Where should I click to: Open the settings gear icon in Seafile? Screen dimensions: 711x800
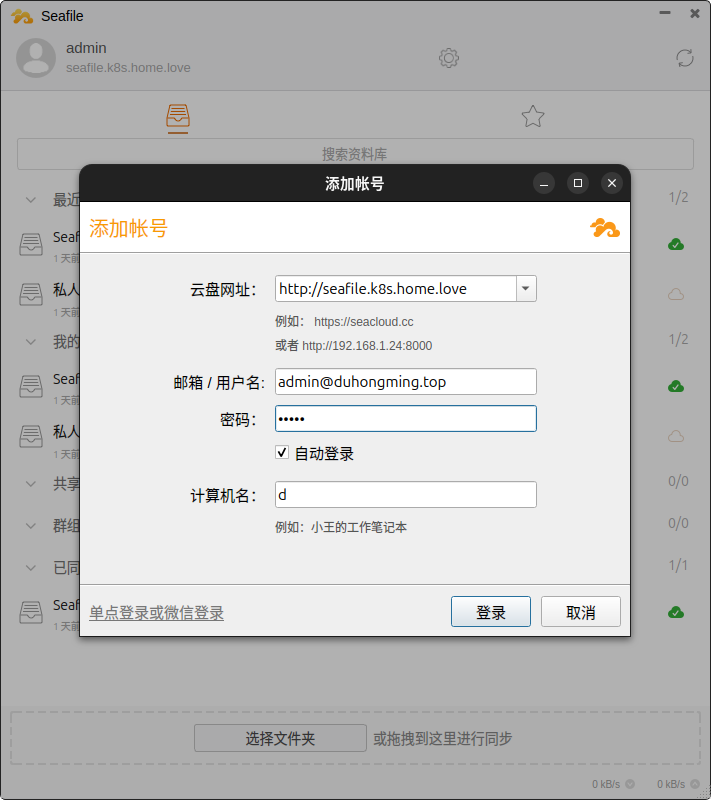click(449, 58)
